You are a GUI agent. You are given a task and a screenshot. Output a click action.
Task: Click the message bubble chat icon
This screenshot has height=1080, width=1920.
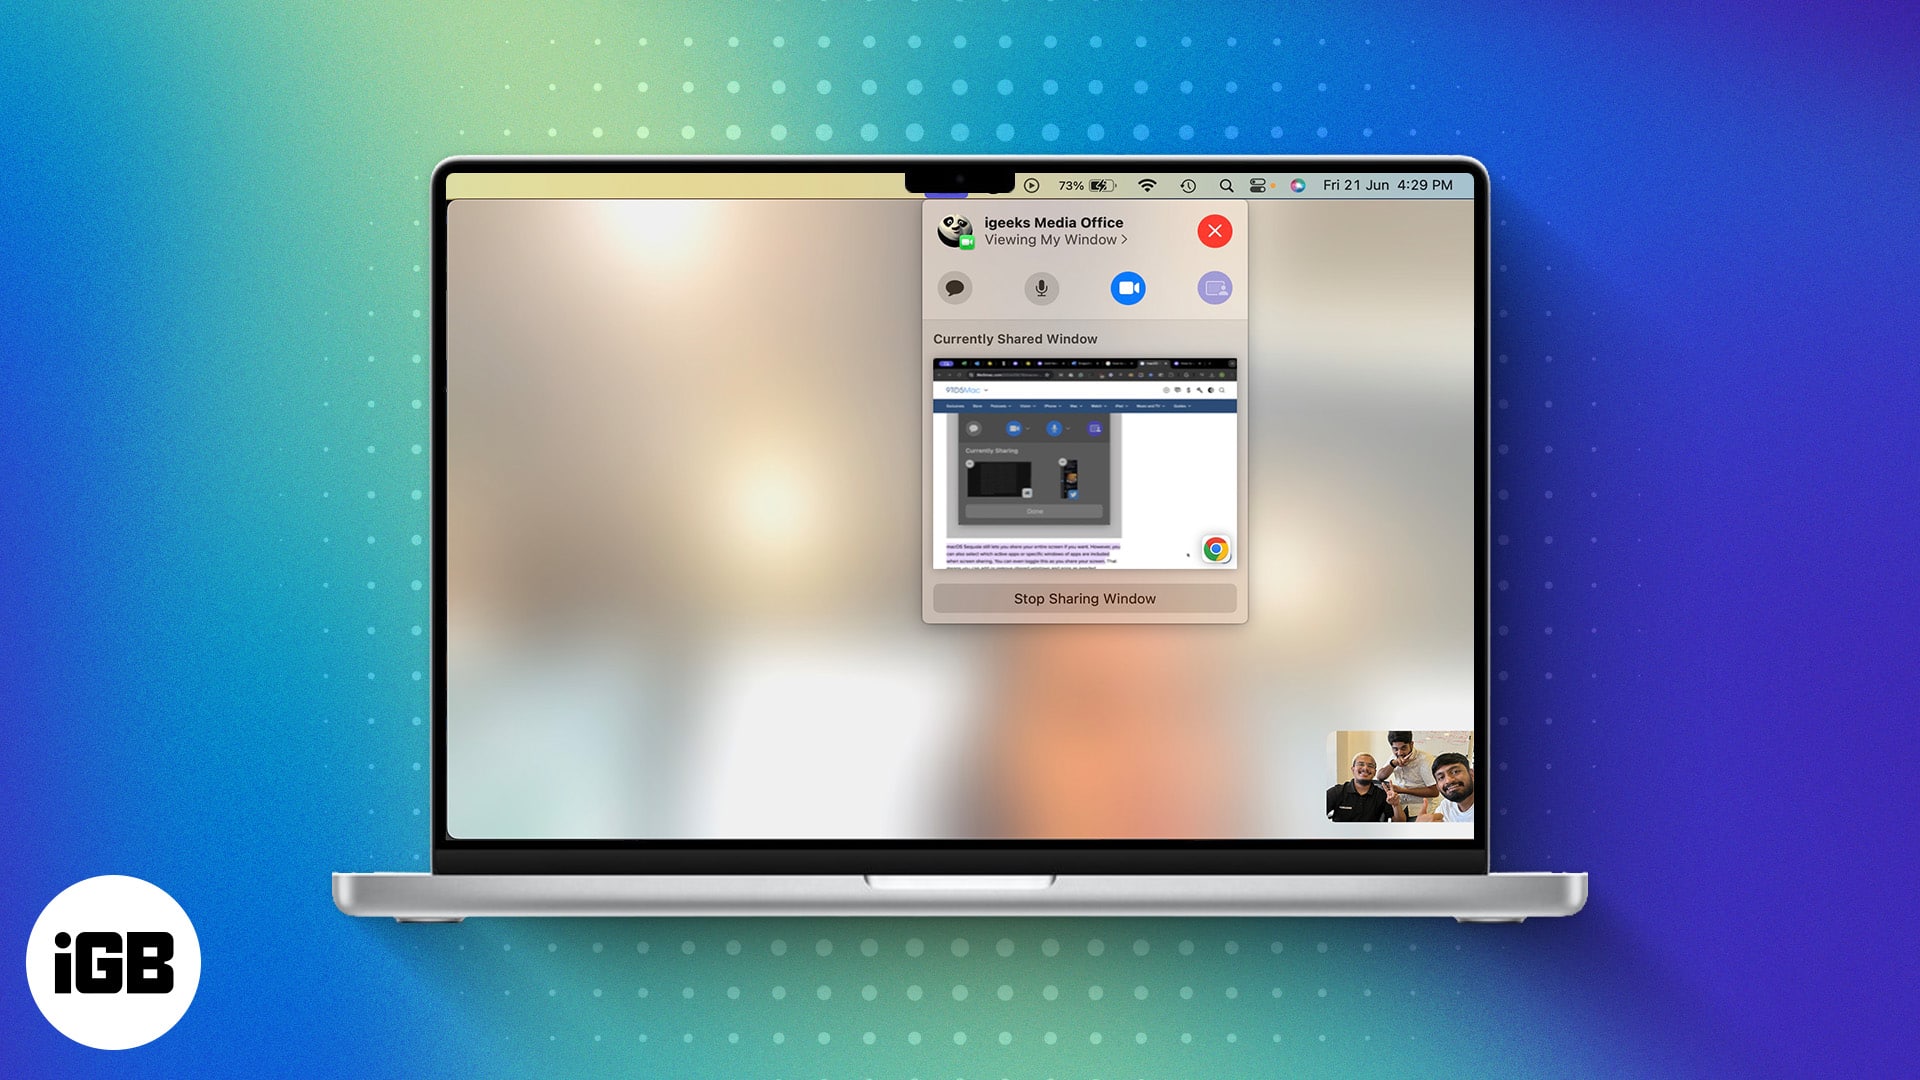click(956, 287)
